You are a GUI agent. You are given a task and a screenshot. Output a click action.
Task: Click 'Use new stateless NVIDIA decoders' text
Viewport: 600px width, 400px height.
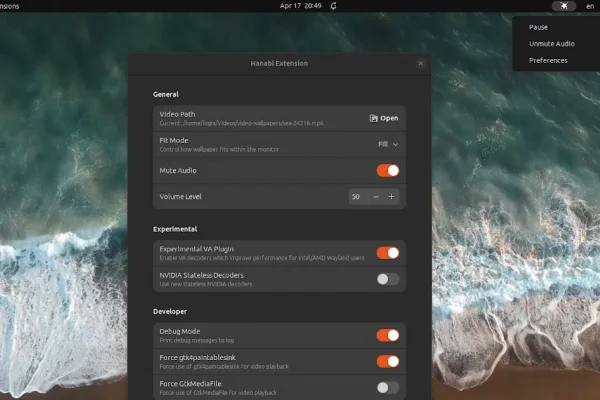point(205,284)
